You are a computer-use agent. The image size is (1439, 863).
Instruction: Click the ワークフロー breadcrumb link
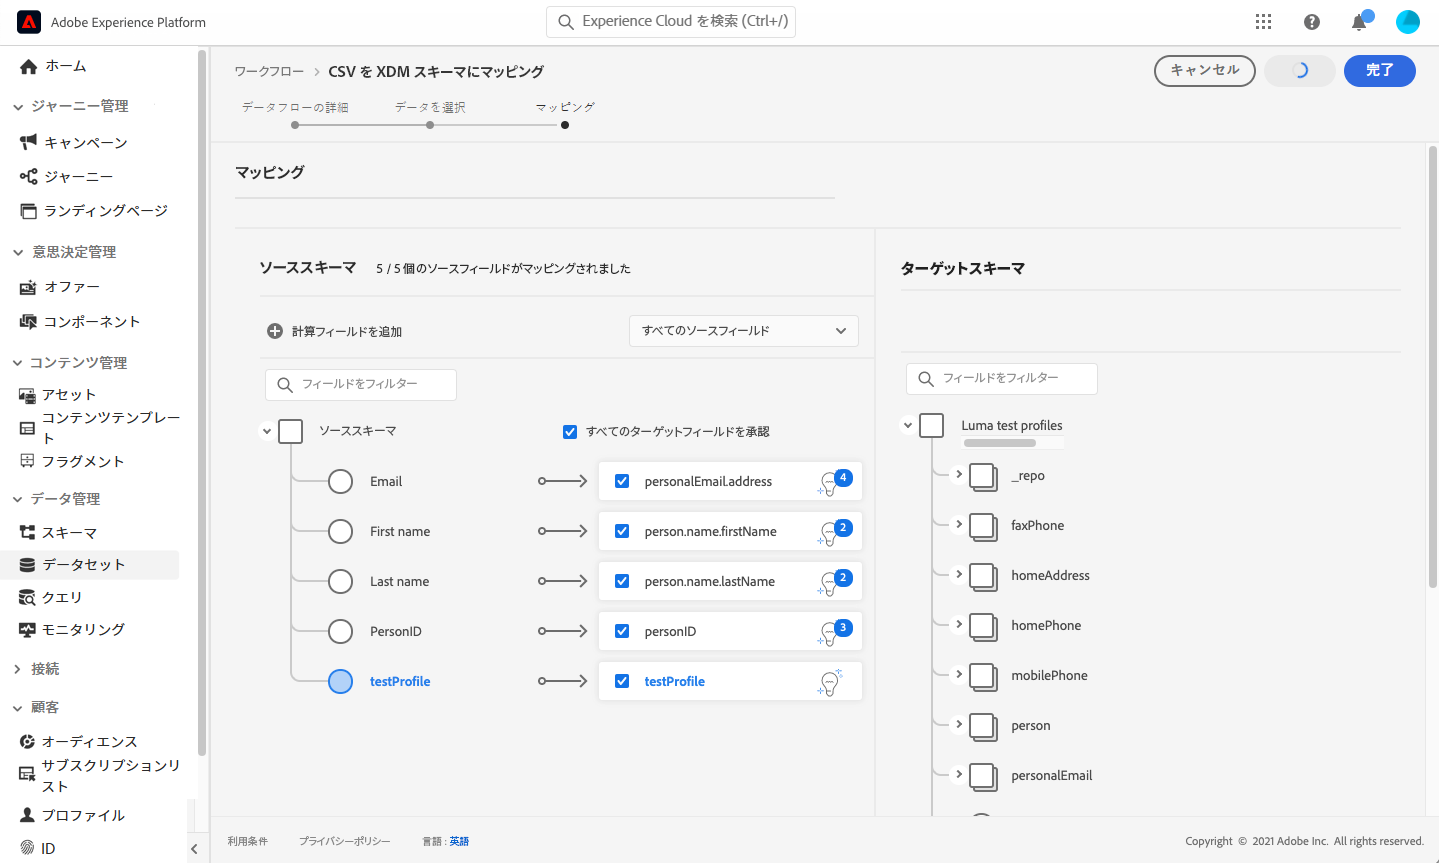pos(269,72)
